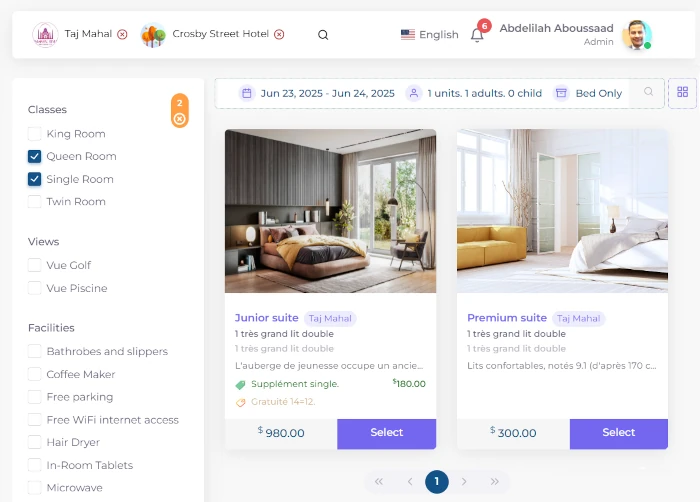The height and width of the screenshot is (502, 700).
Task: Open the English language dropdown
Action: click(x=429, y=35)
